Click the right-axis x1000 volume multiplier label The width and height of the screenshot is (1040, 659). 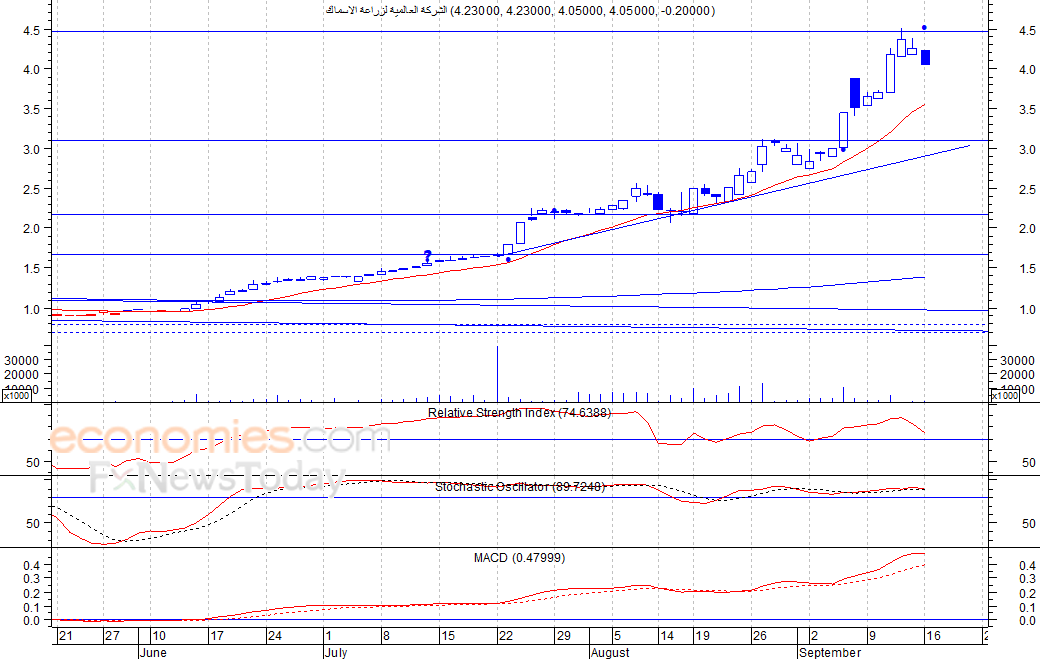click(1004, 396)
